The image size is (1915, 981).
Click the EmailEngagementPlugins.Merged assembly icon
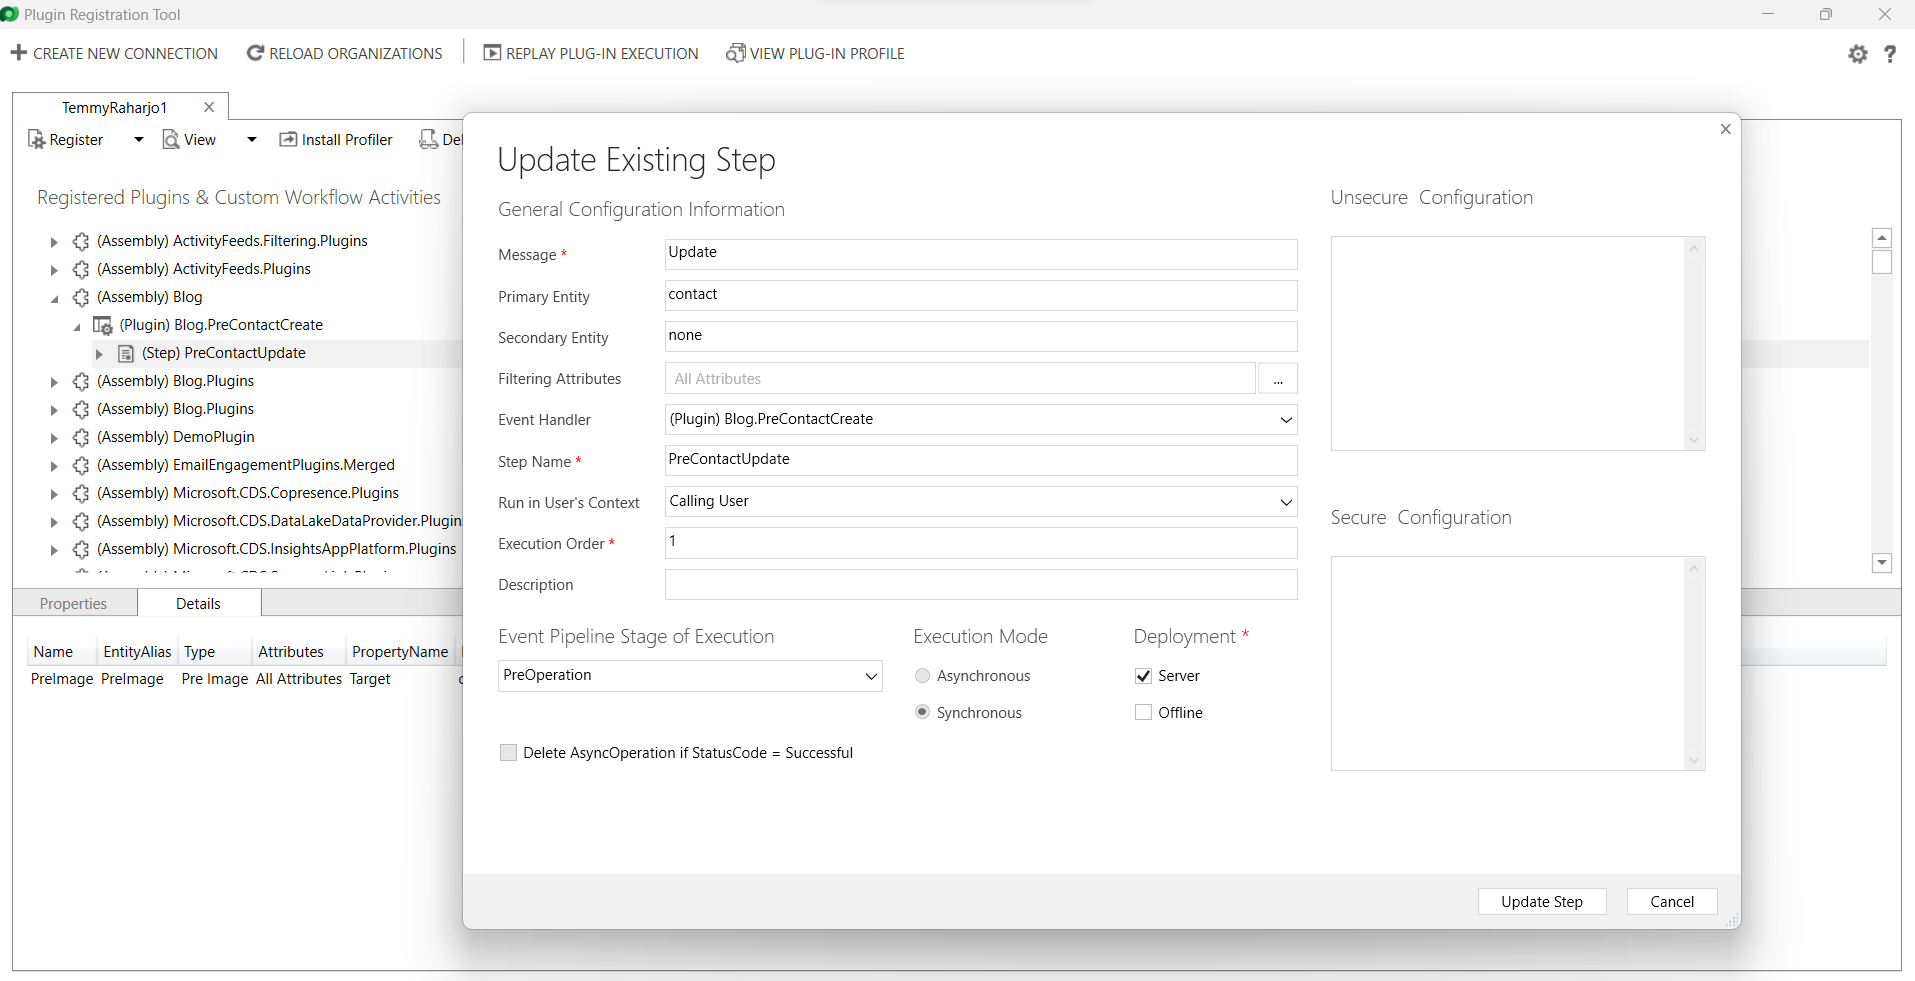pyautogui.click(x=81, y=465)
